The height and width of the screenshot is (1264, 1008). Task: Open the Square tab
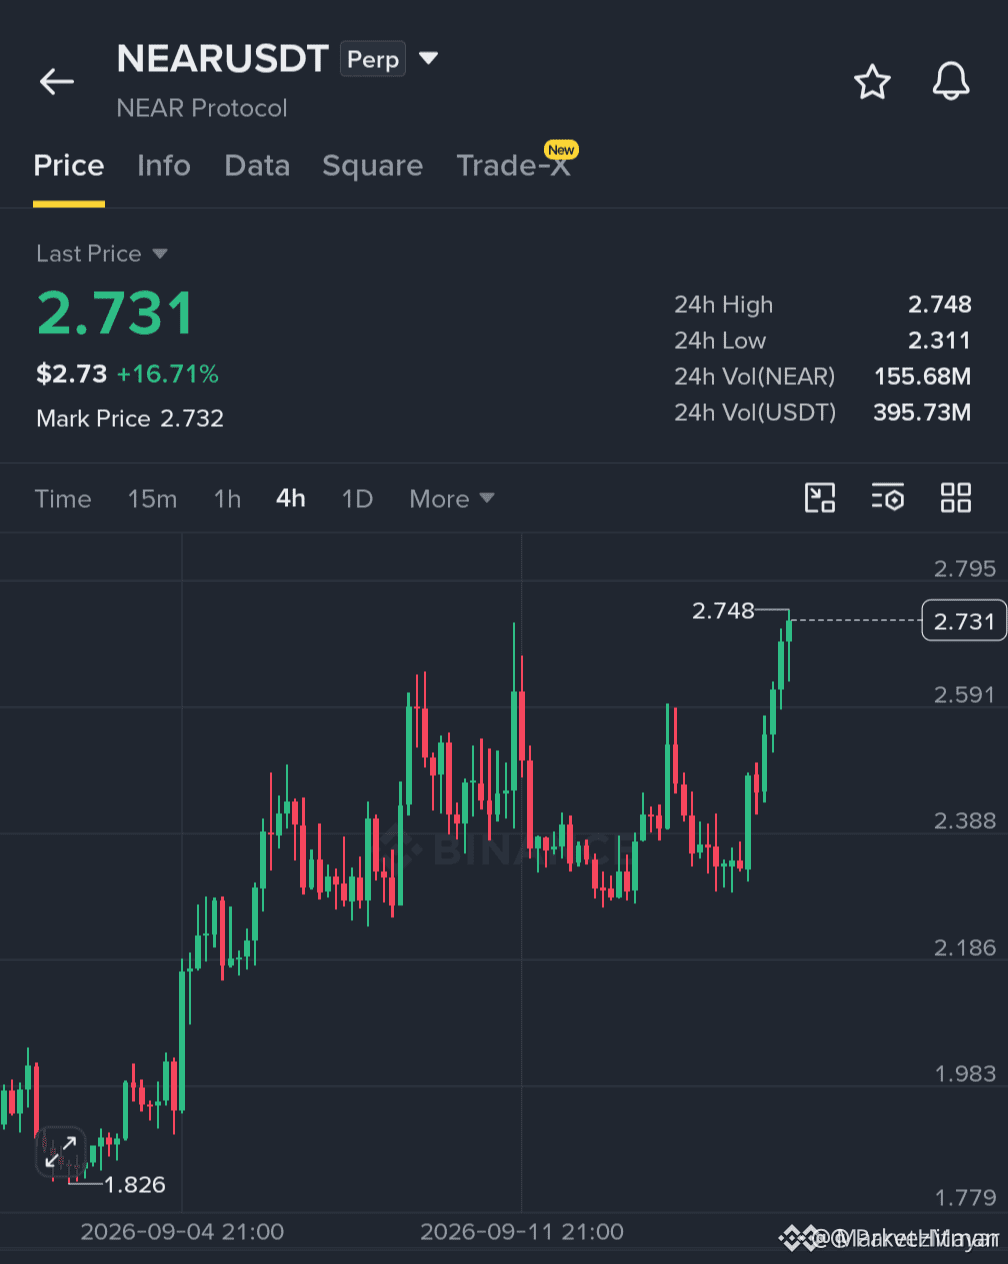[372, 166]
